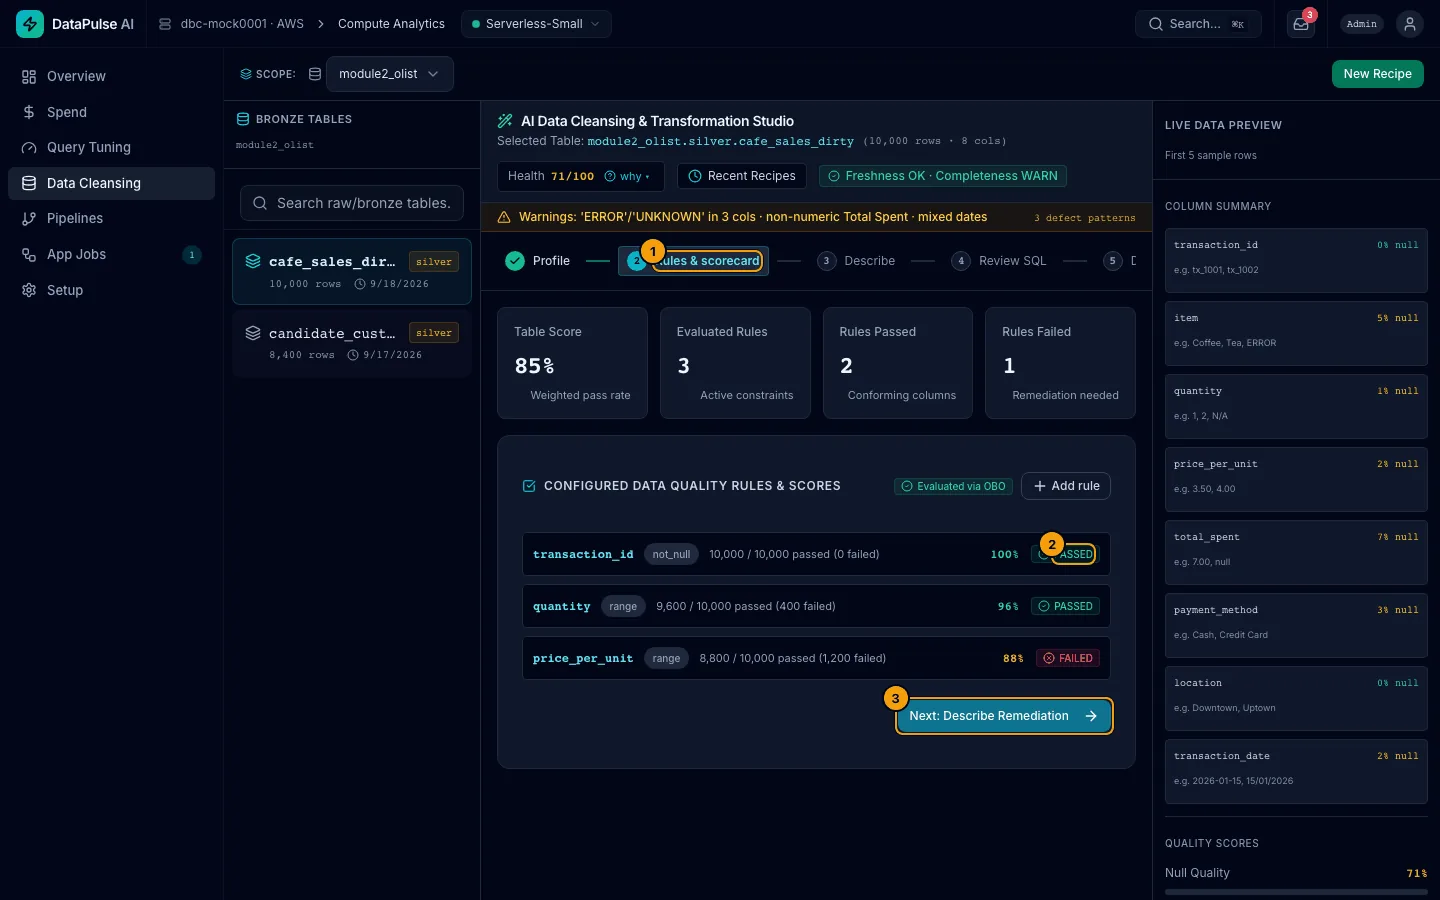Image resolution: width=1440 pixels, height=900 pixels.
Task: Click the Null Quality progress bar
Action: pos(1296,892)
